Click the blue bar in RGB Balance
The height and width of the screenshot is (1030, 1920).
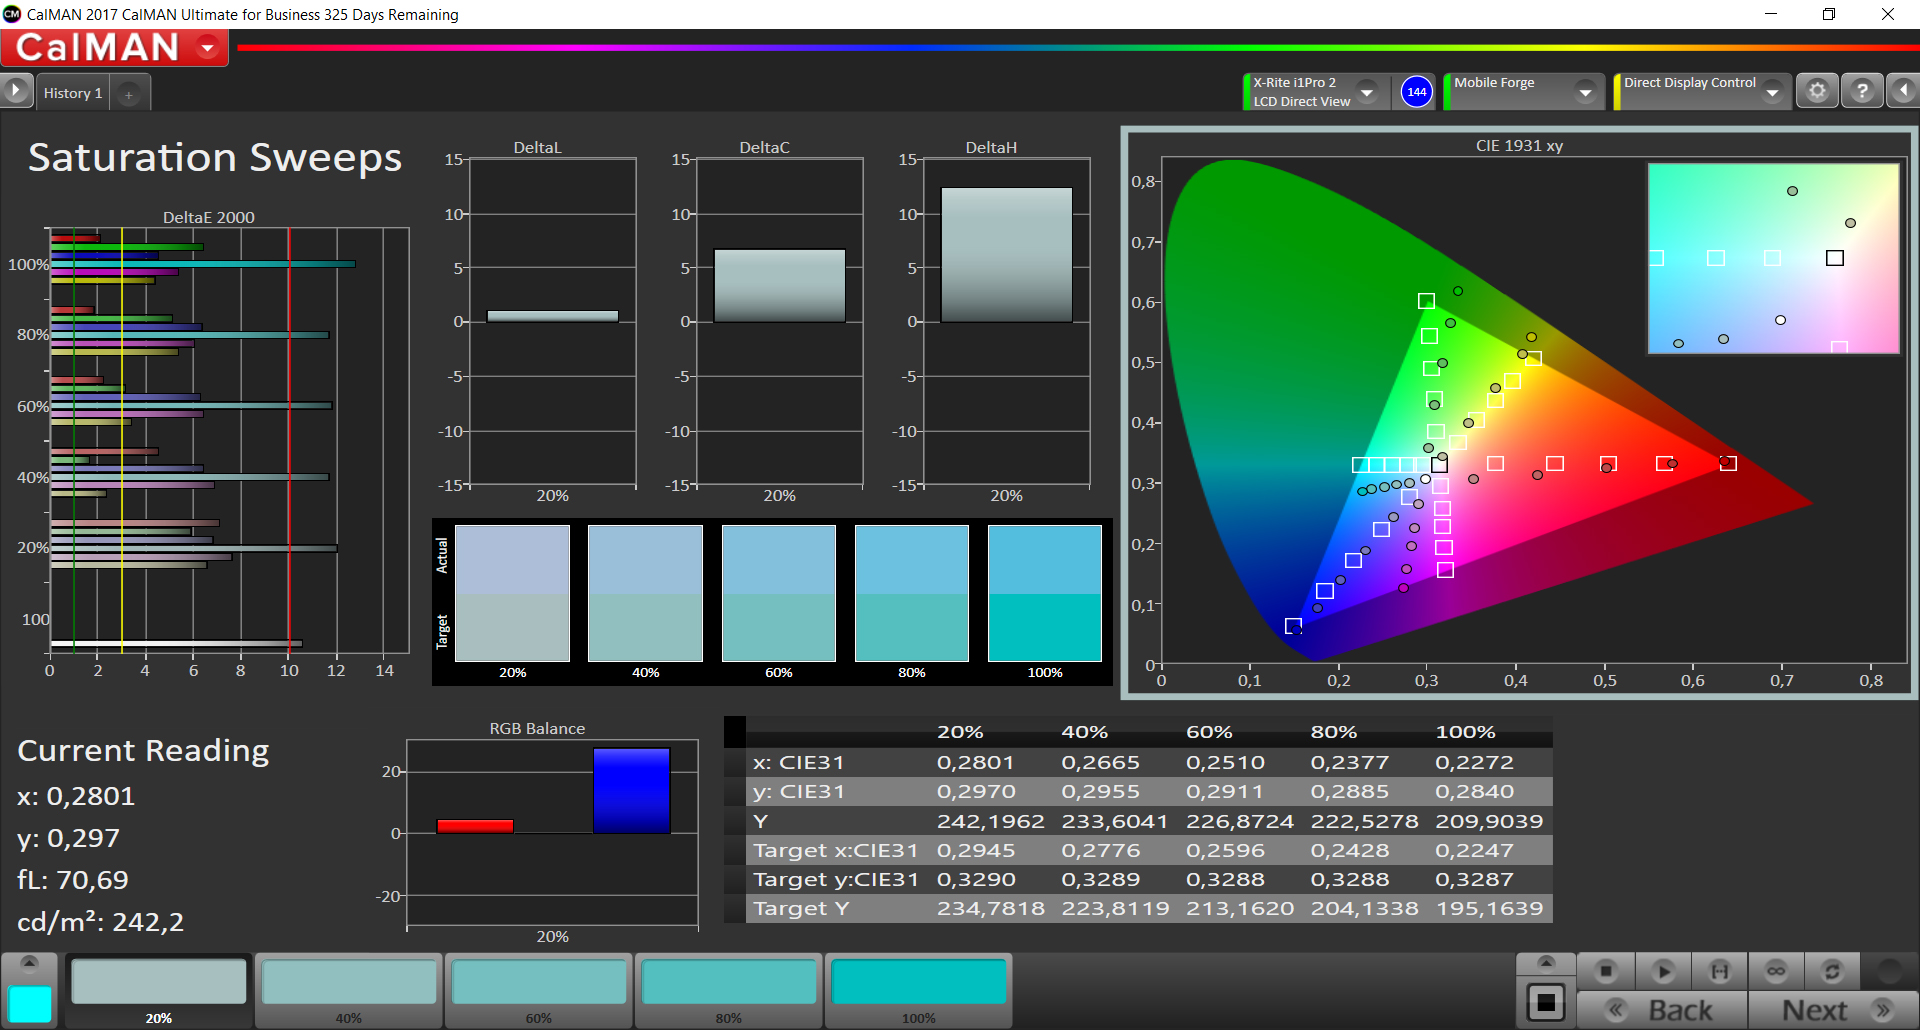[x=631, y=790]
